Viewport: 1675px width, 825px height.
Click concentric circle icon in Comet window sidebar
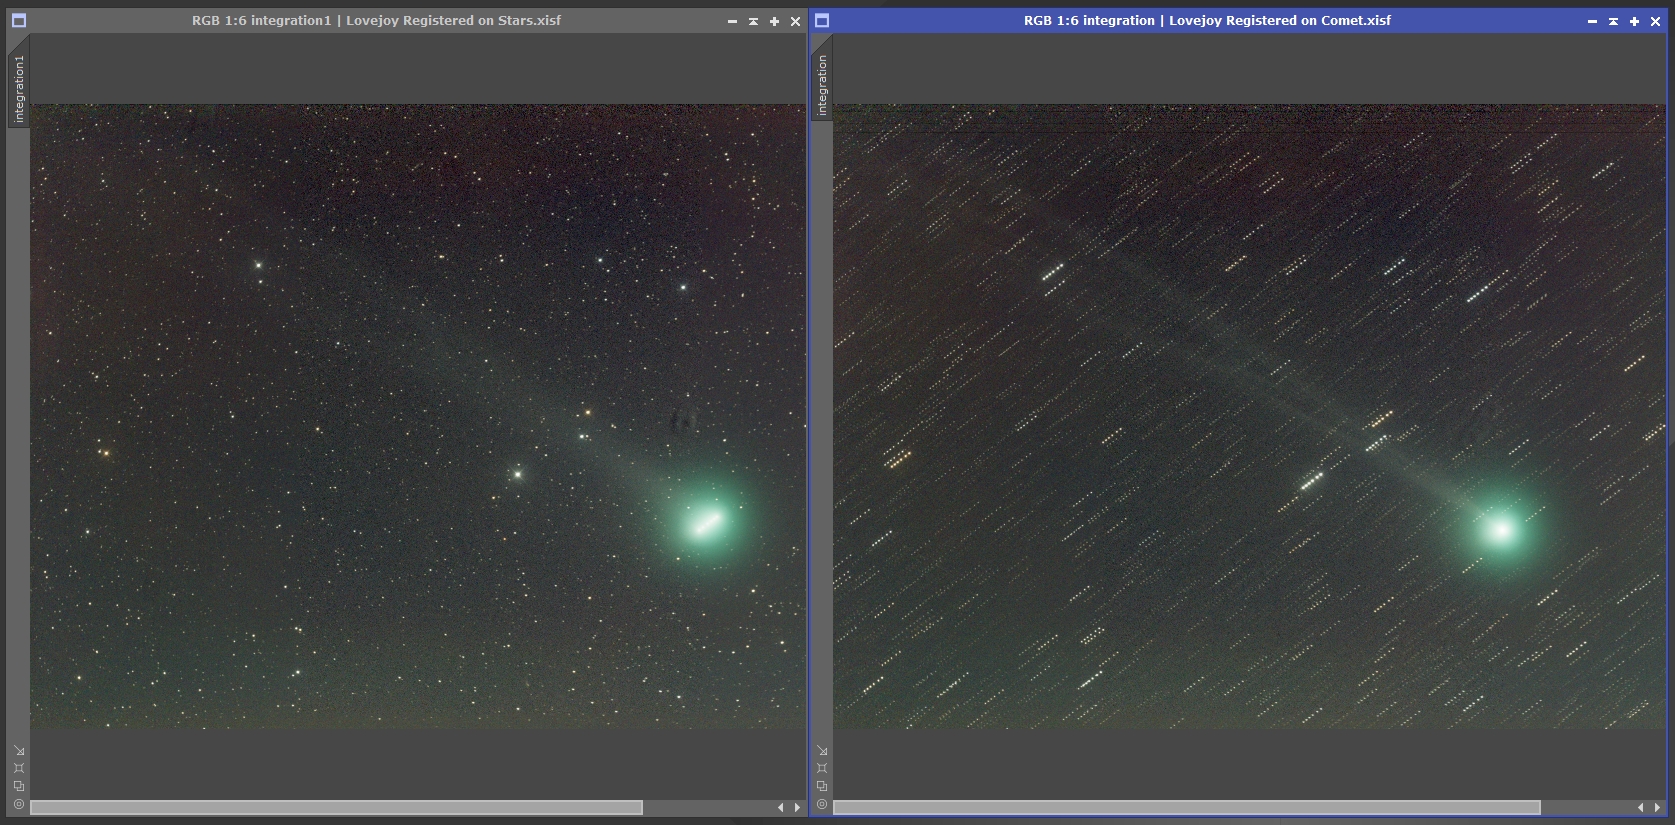click(x=822, y=804)
